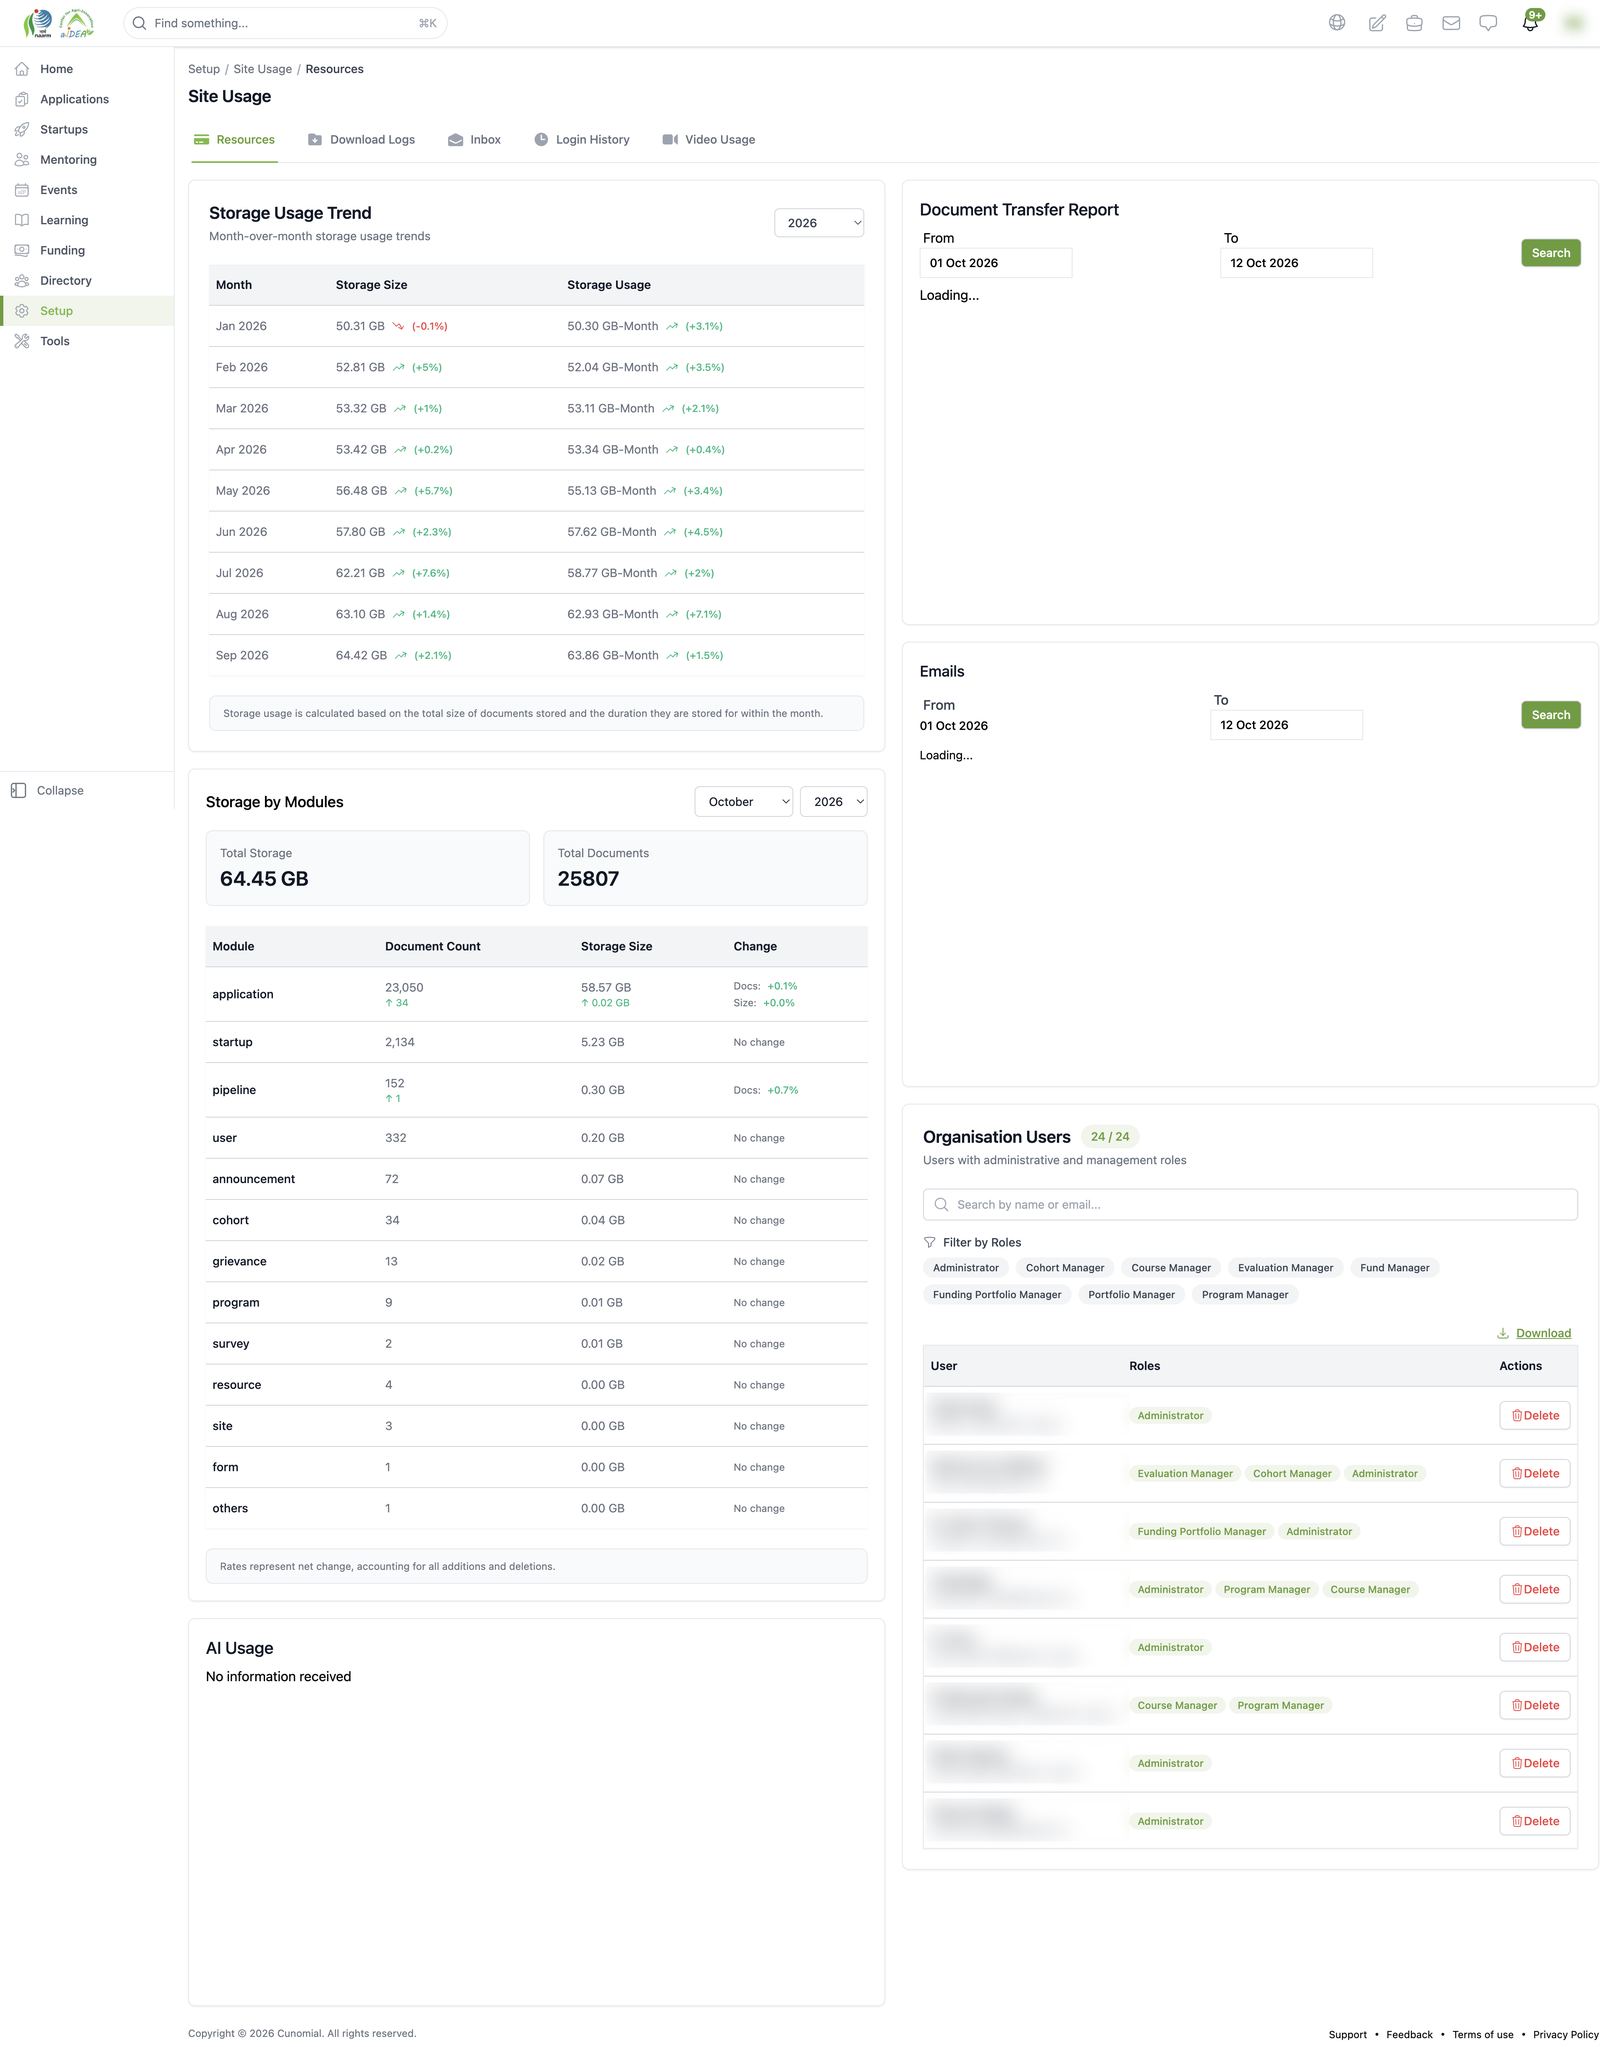Open the mail envelope icon in the header
Viewport: 1600px width, 2047px height.
(1451, 23)
